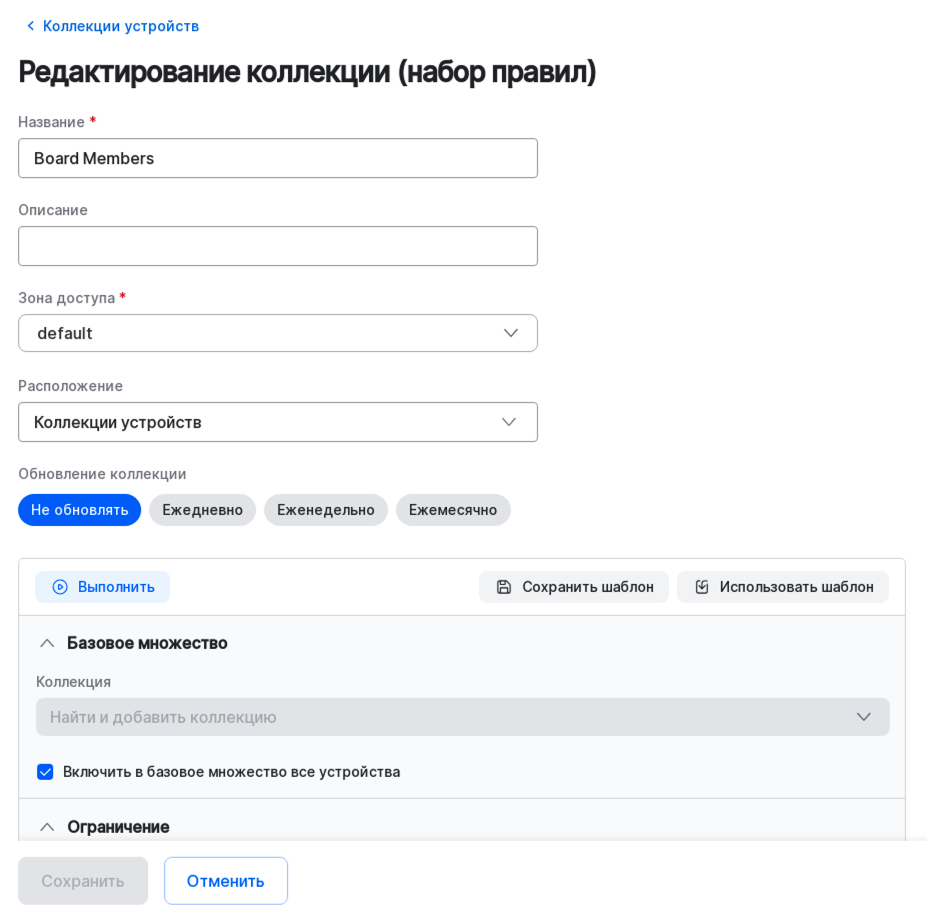Screen dimensions: 927x919
Task: Collapse the Ограничение section
Action: click(47, 827)
